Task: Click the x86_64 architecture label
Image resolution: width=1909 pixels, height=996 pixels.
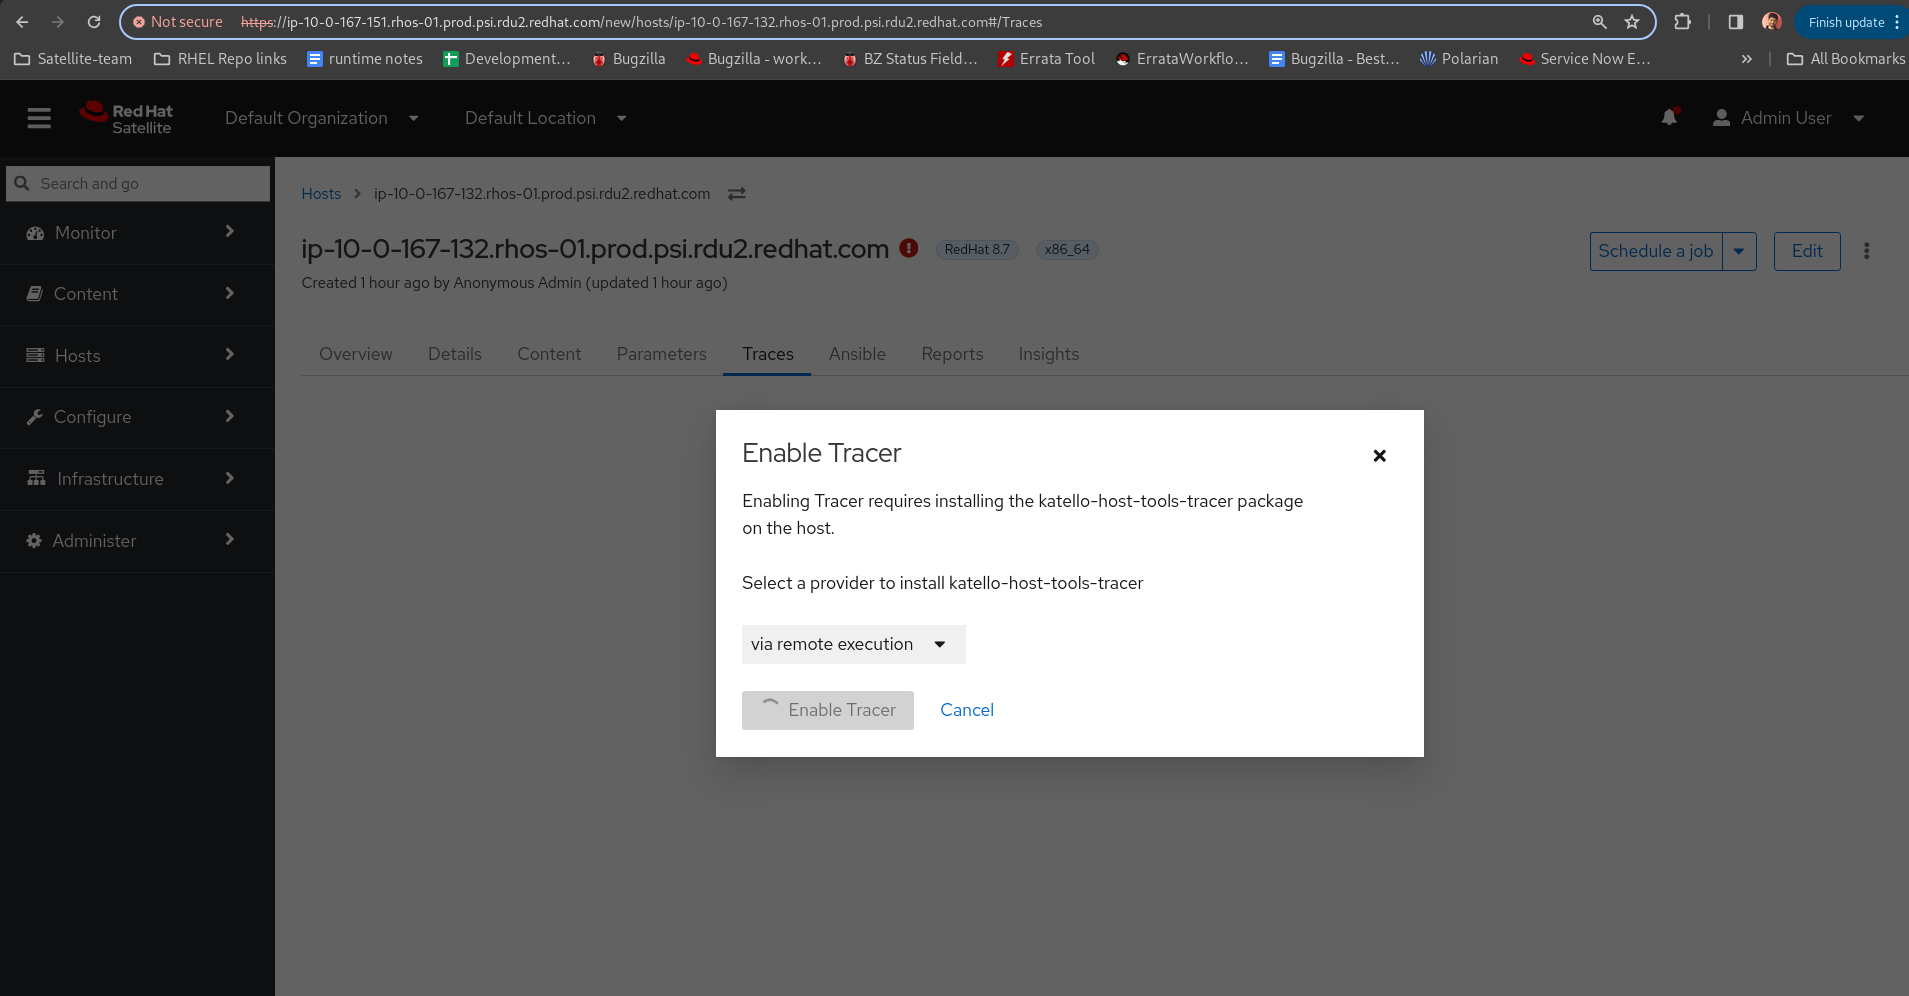Action: coord(1067,250)
